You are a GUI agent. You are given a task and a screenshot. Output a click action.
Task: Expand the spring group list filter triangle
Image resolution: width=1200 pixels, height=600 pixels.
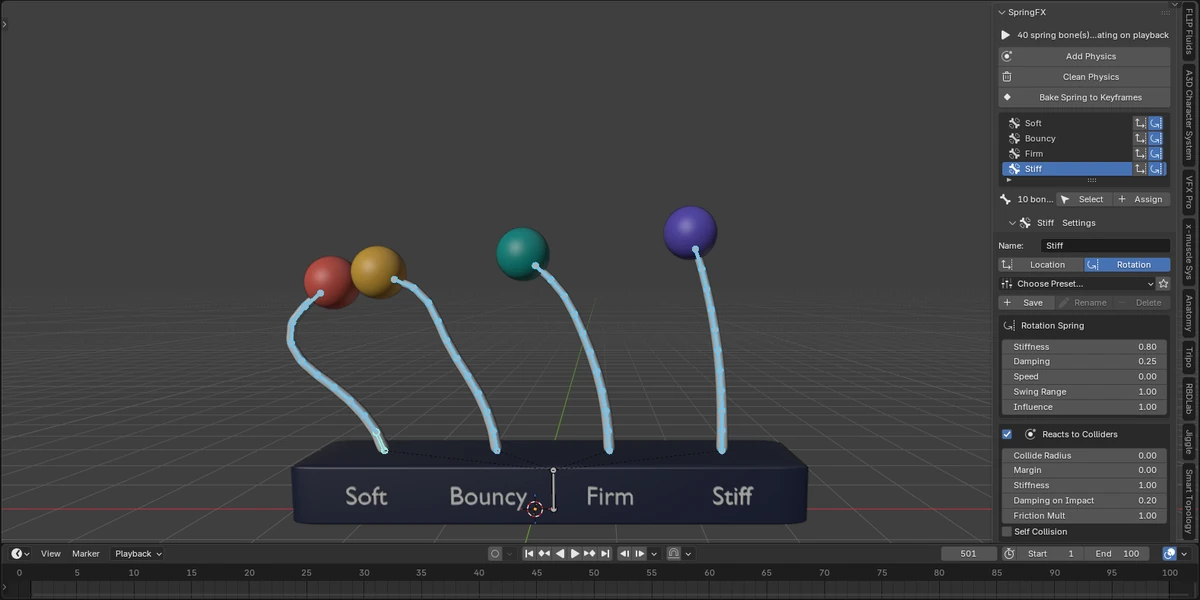1008,180
